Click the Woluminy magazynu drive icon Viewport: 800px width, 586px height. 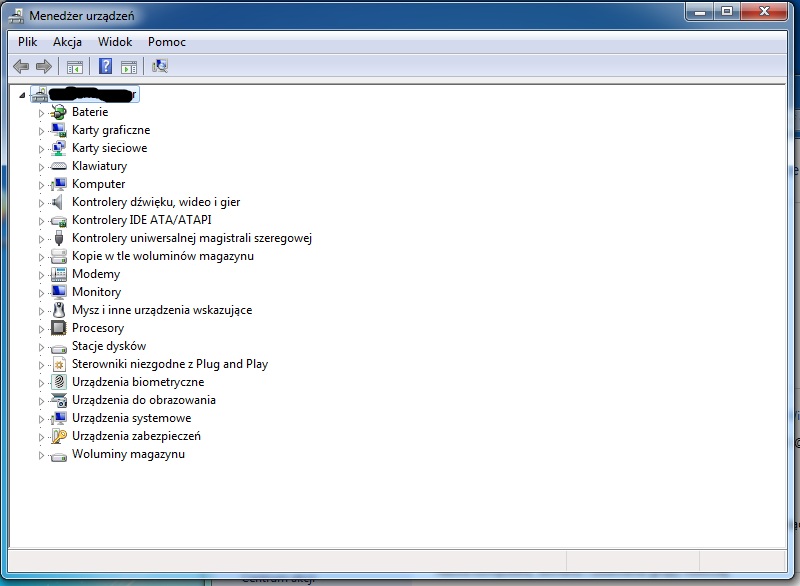59,457
